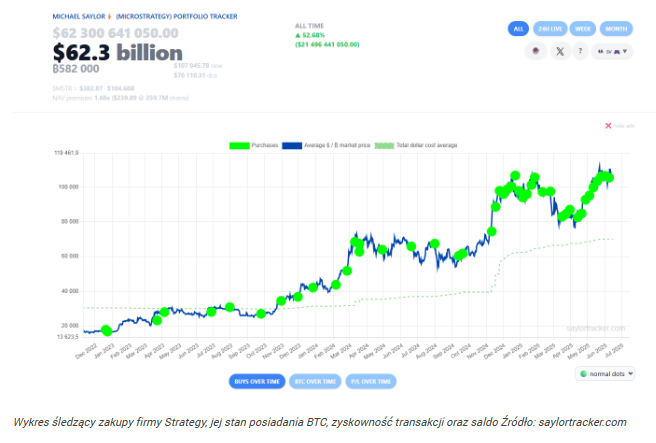Click the question mark help icon
Viewport: 656px width, 443px height.
(x=580, y=51)
